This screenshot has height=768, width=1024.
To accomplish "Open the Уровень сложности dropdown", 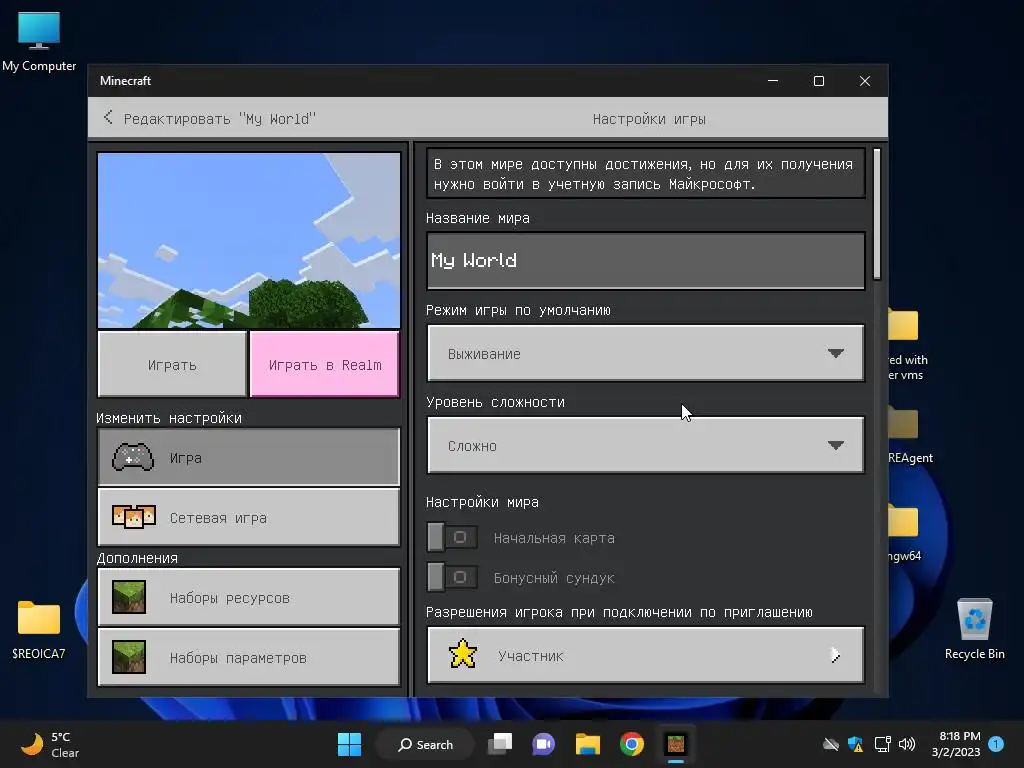I will pos(645,445).
